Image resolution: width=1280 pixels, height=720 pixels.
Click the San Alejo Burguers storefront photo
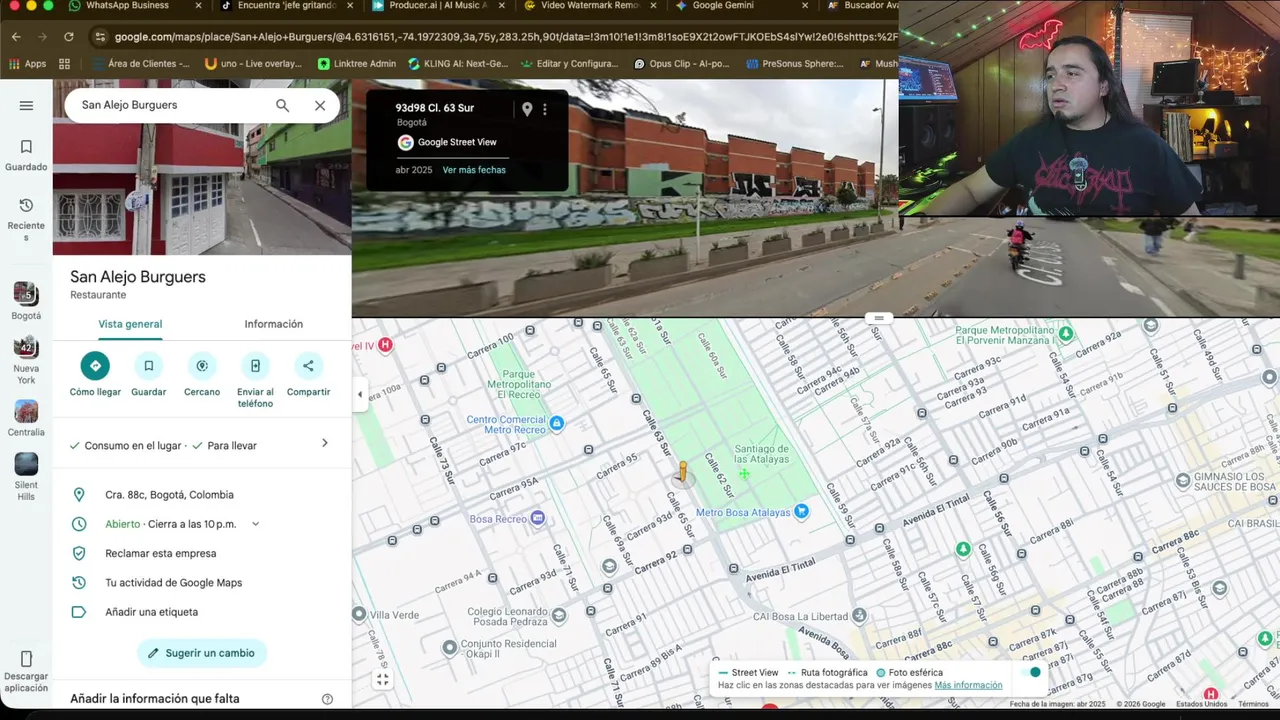(202, 189)
